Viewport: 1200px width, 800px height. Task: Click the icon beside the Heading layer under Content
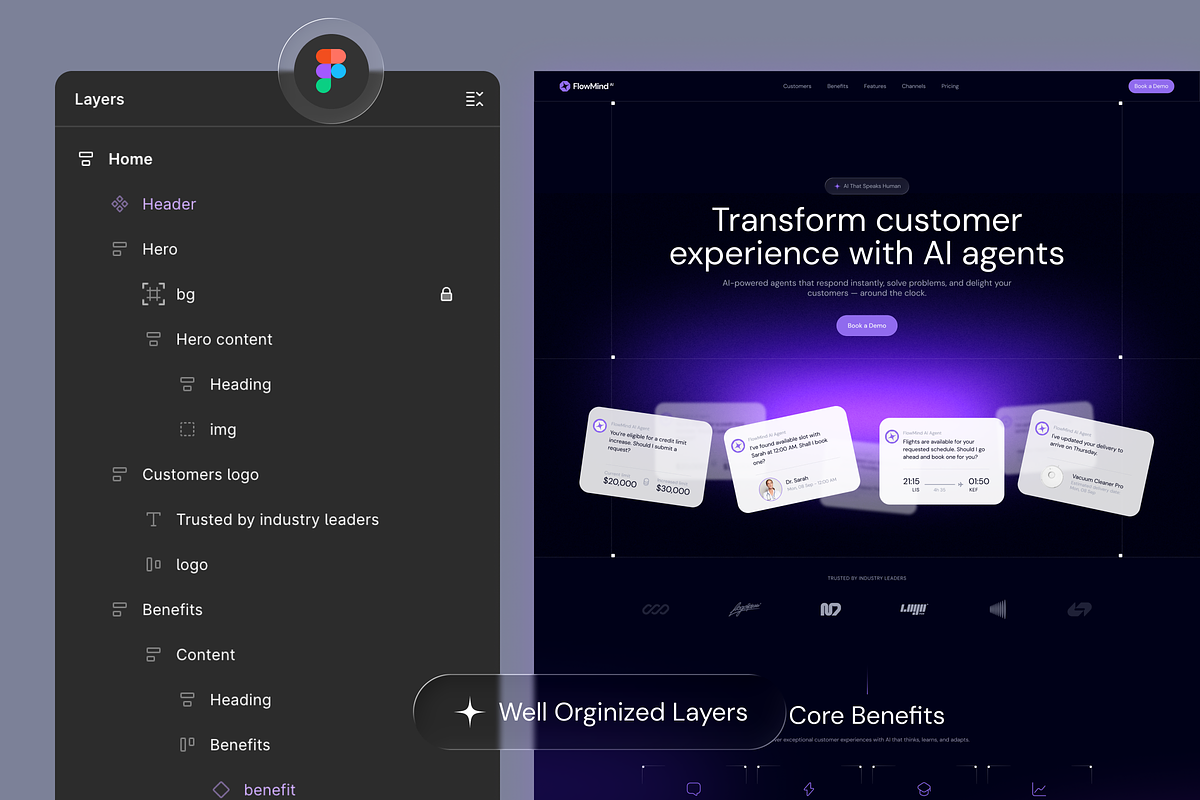[x=187, y=700]
